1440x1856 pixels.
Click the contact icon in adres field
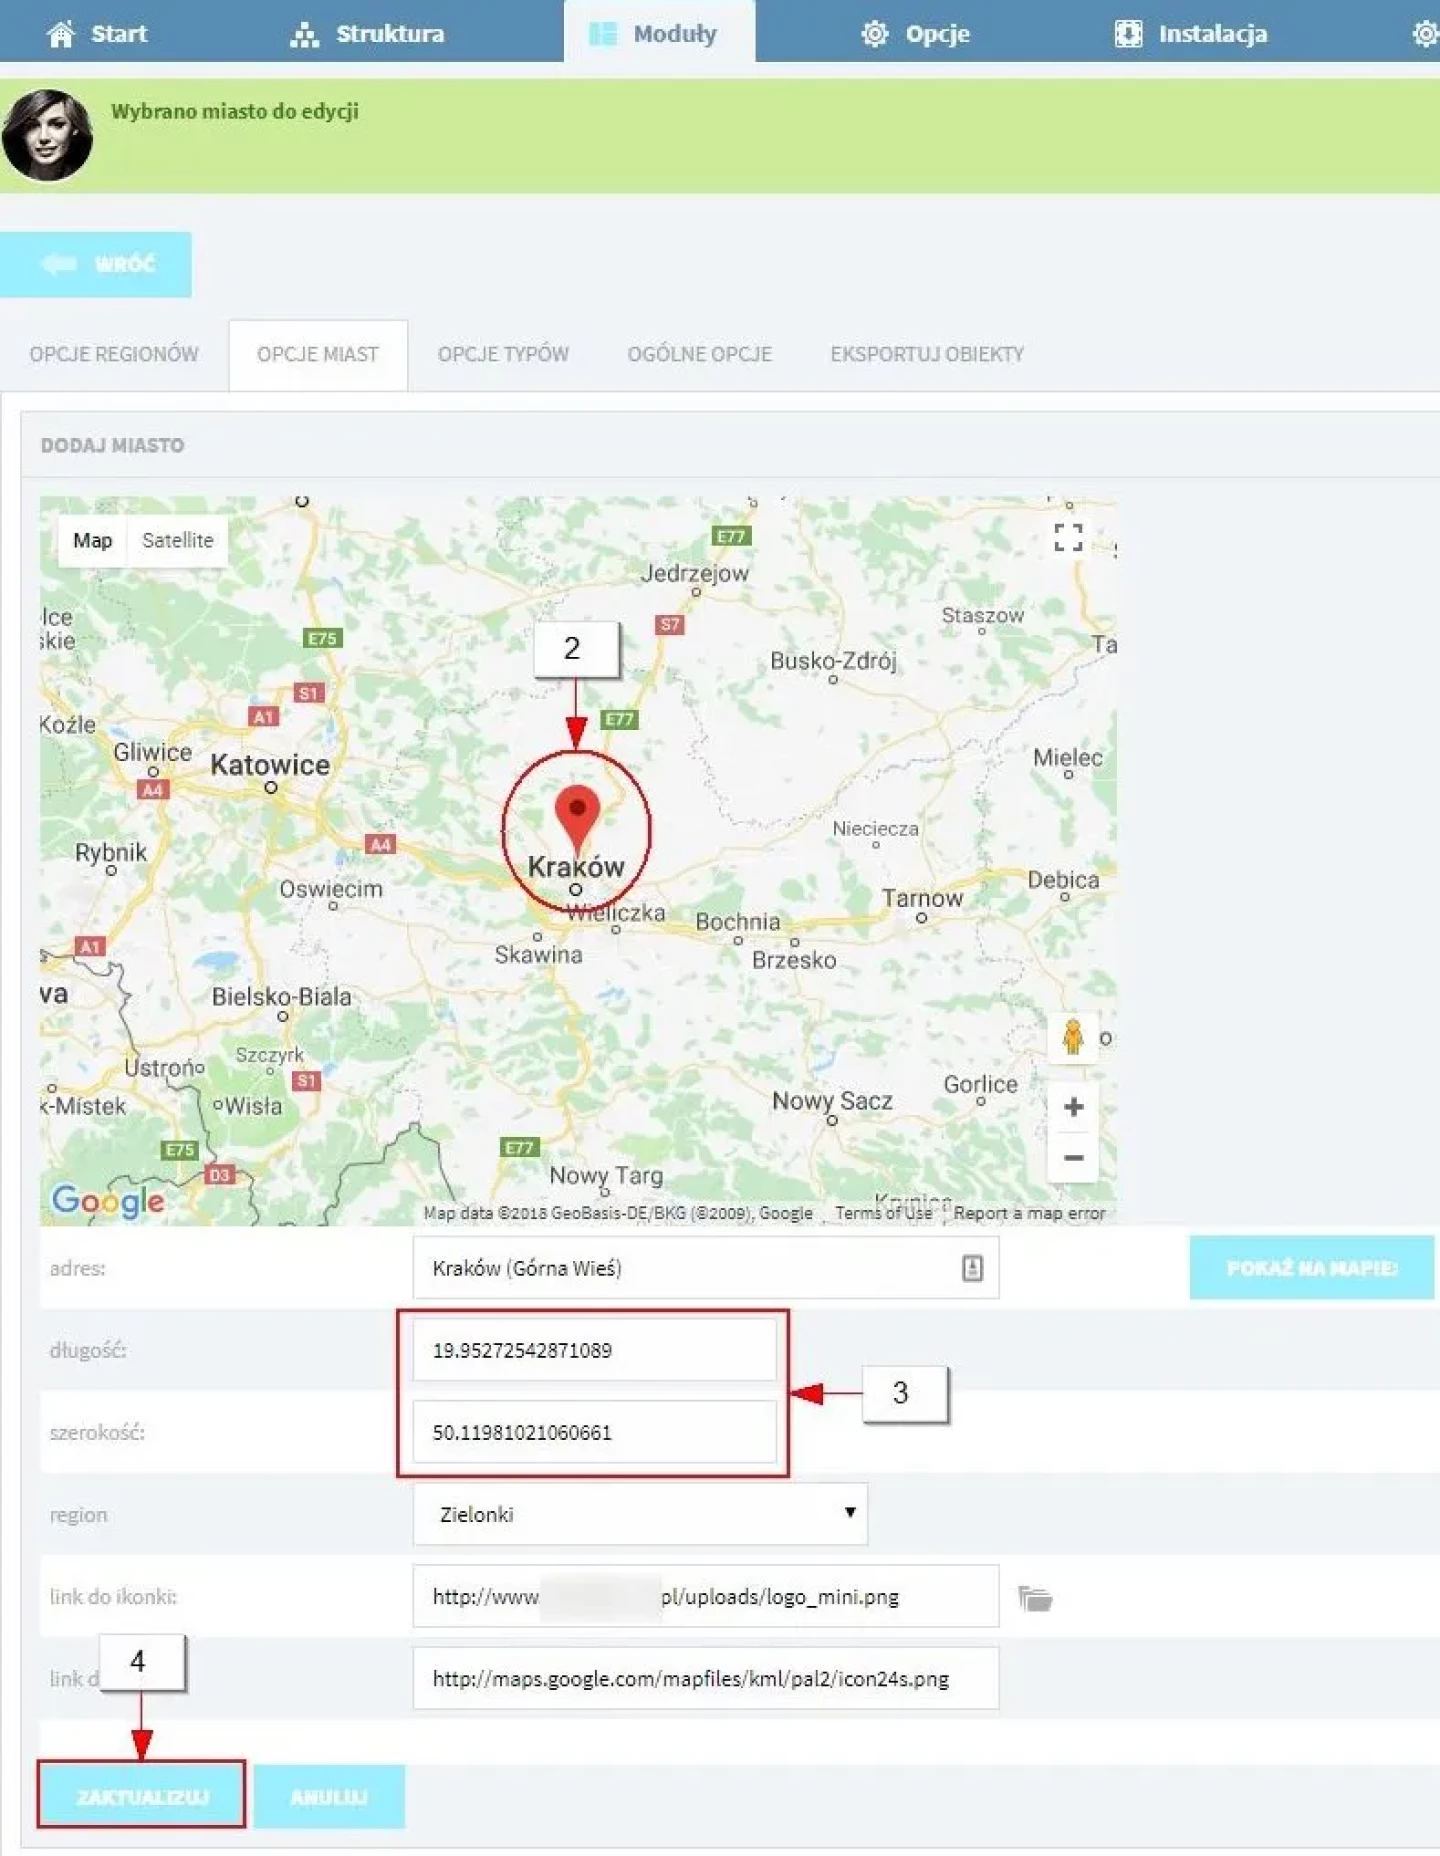(x=972, y=1268)
